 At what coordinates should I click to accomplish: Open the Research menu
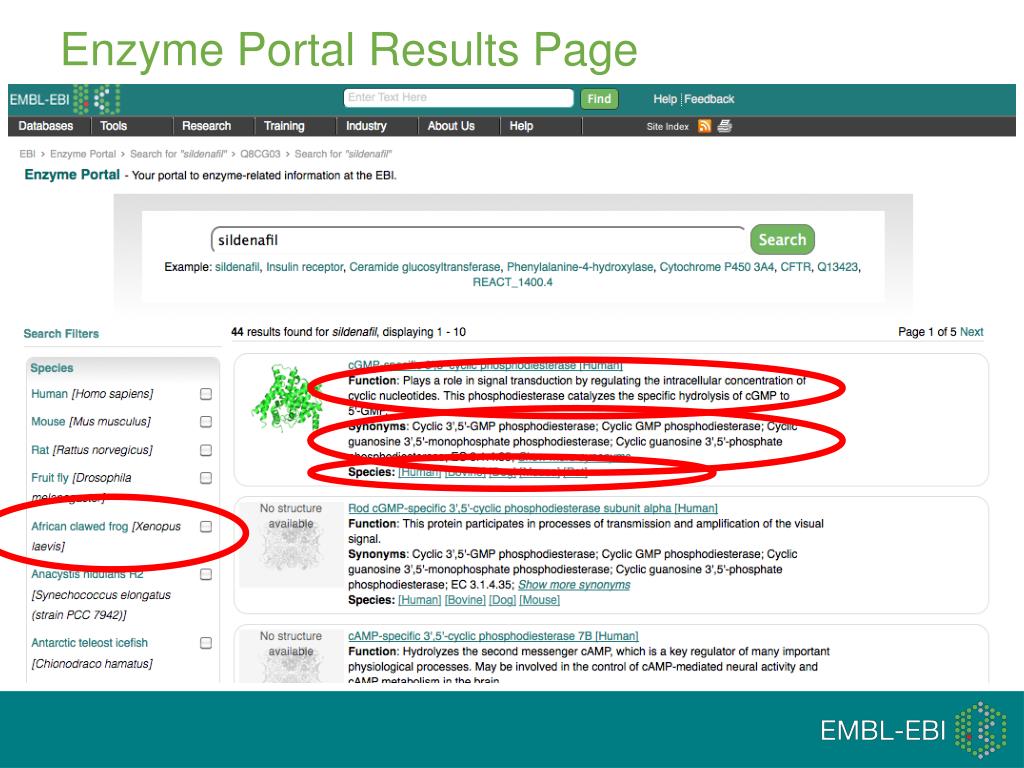coord(206,126)
